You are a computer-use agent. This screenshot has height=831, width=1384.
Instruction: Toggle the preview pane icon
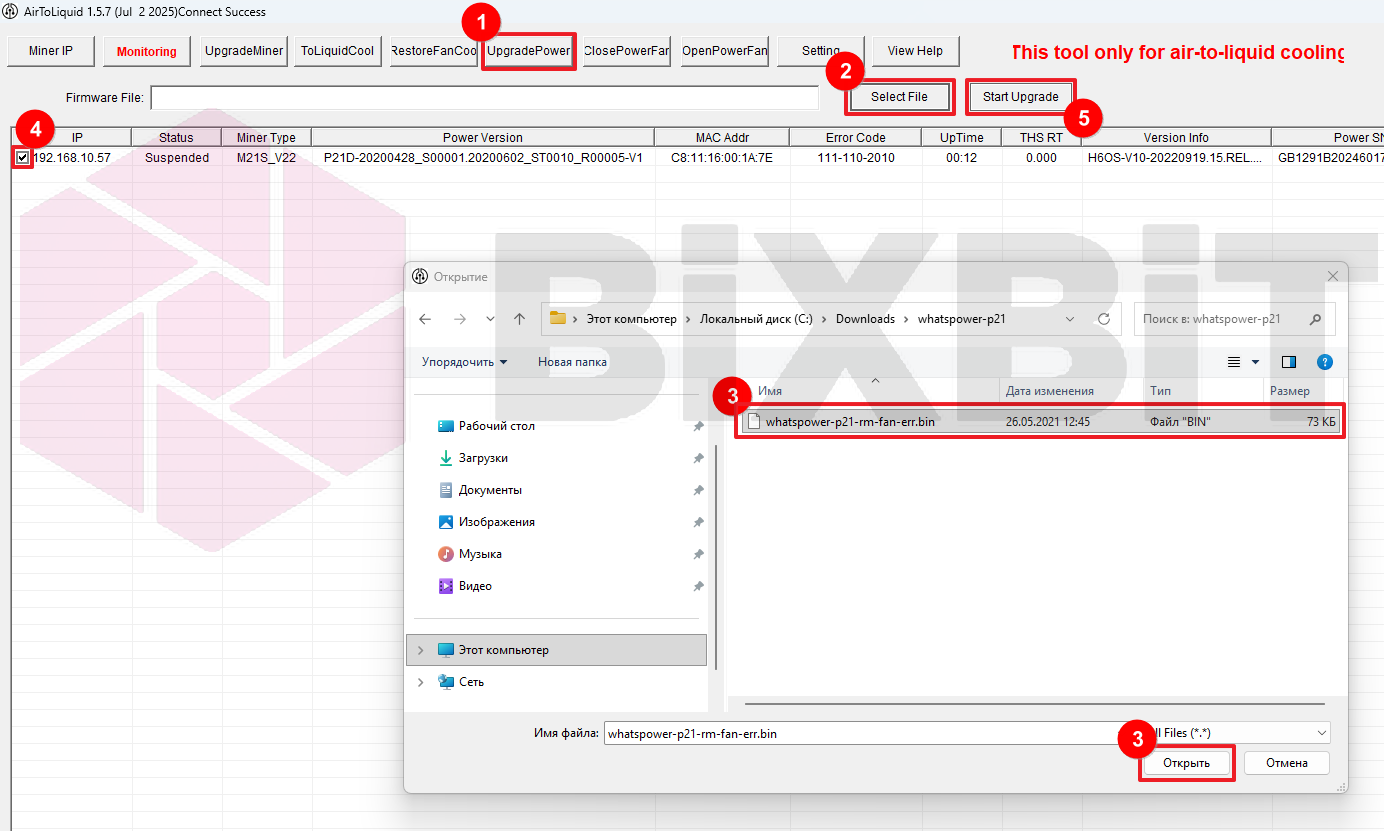pyautogui.click(x=1289, y=362)
